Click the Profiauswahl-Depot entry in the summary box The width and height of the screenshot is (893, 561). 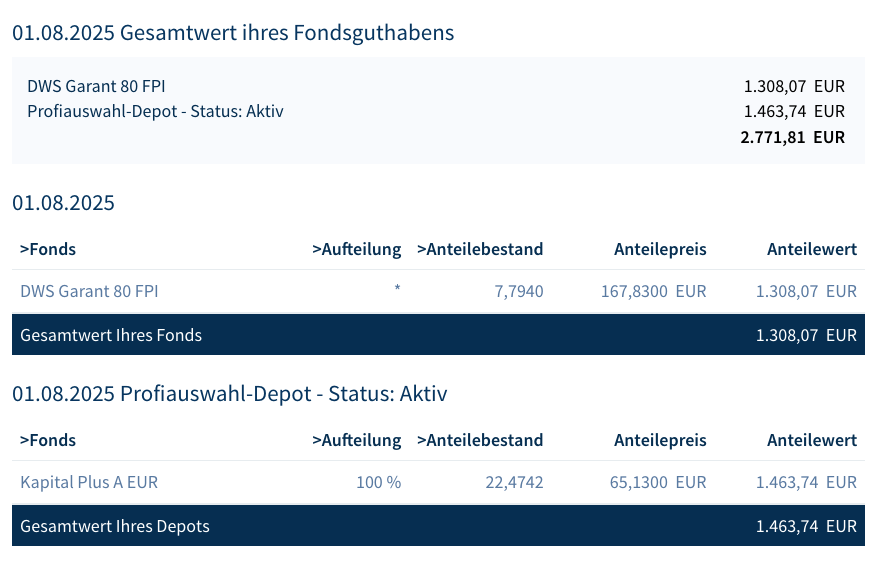(155, 111)
